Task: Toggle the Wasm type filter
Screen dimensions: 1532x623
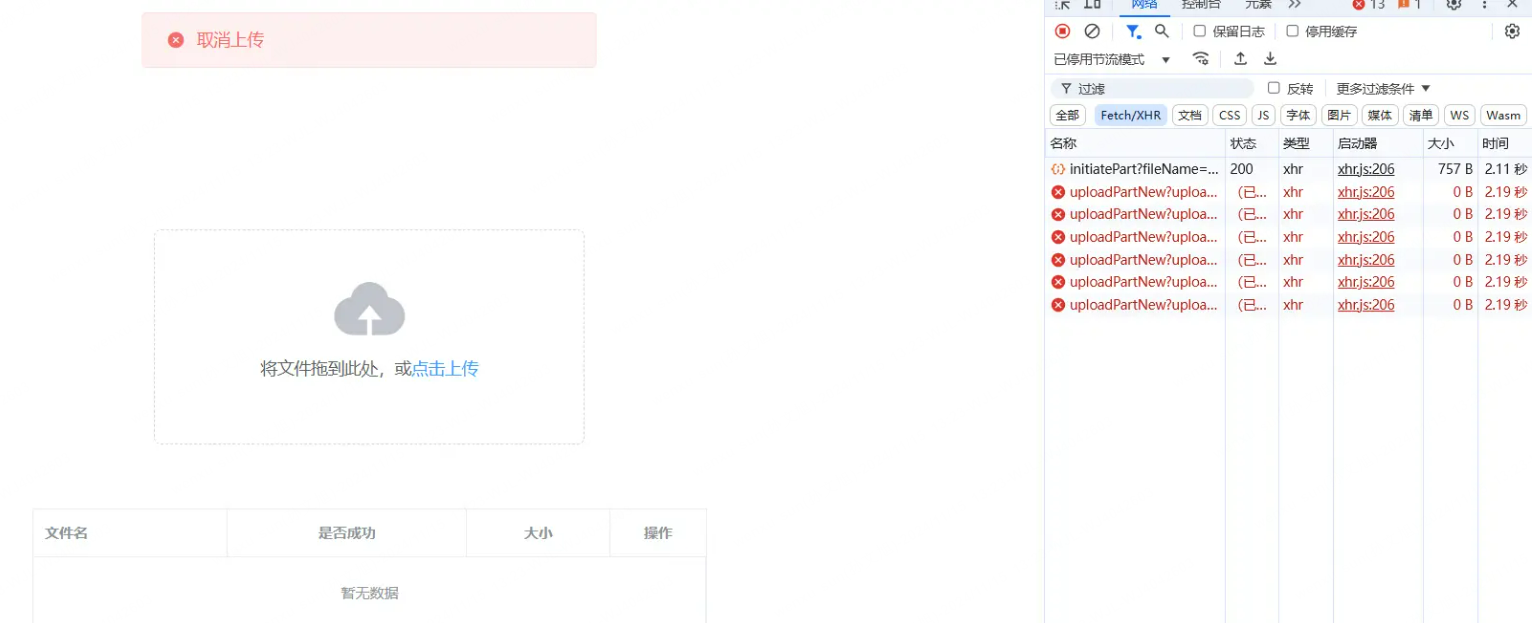Action: 1503,115
